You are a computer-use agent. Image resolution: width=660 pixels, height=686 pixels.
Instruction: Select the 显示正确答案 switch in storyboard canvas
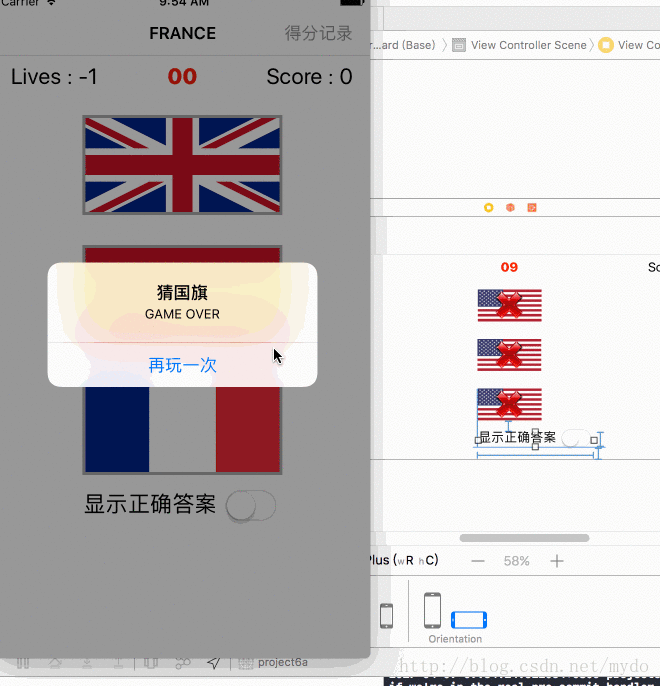coord(575,438)
